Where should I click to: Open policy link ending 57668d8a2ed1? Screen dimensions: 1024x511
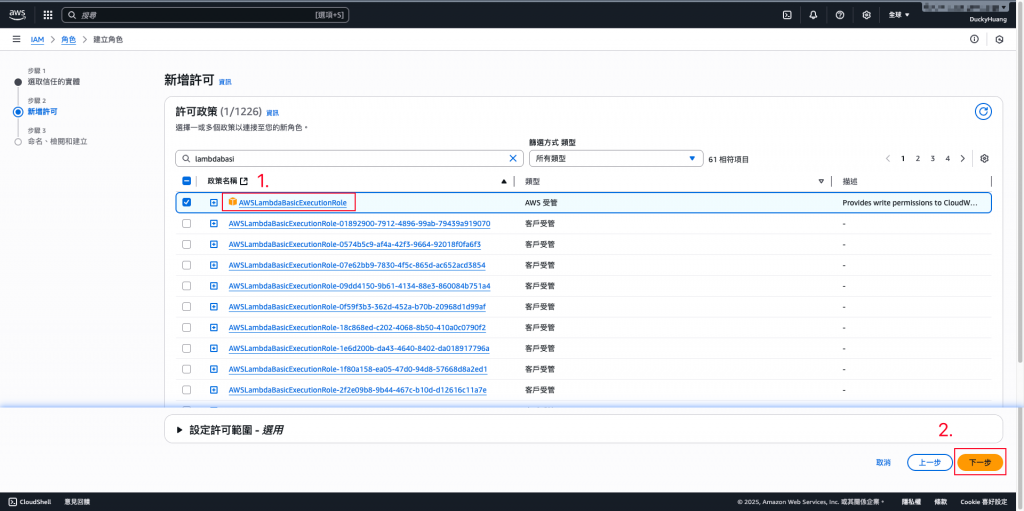point(358,369)
